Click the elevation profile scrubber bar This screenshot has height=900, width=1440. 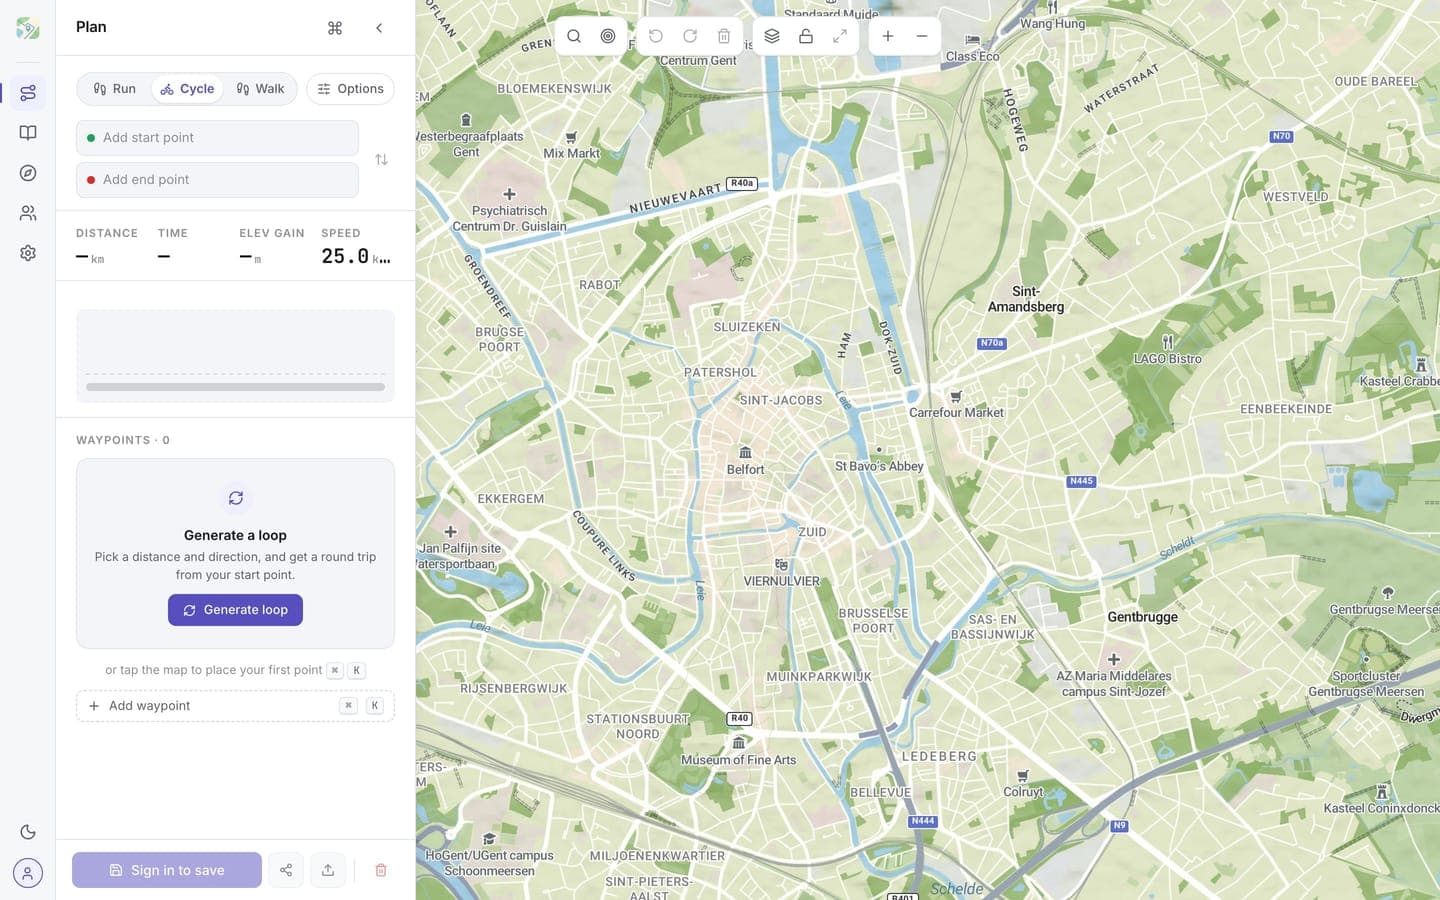point(235,387)
